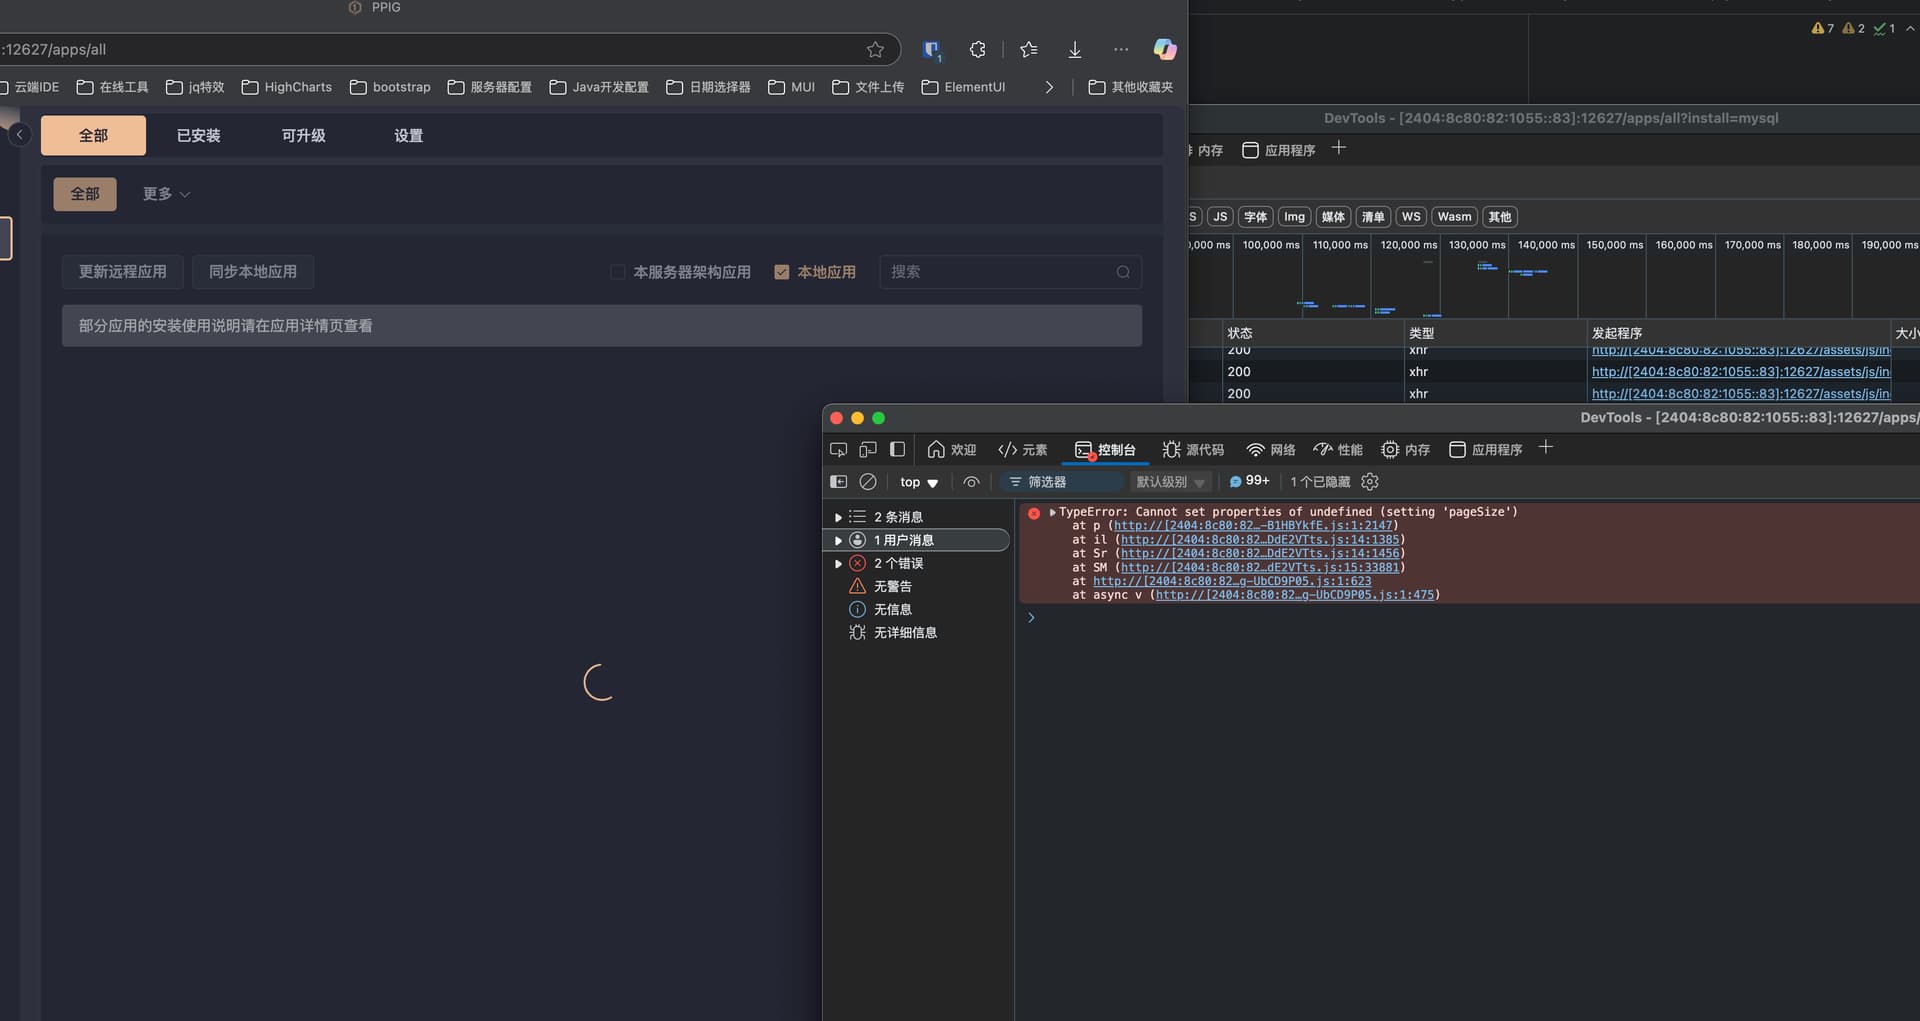Collapse sidebar with the left chevron button

(19, 134)
